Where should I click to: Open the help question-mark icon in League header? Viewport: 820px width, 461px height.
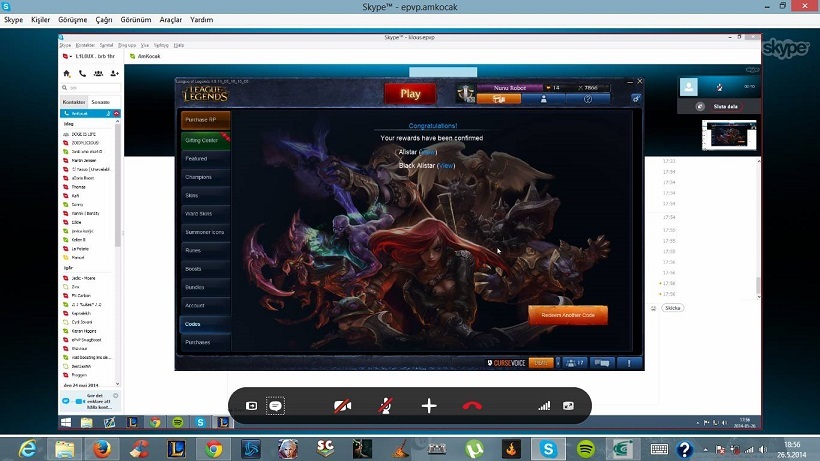(588, 99)
